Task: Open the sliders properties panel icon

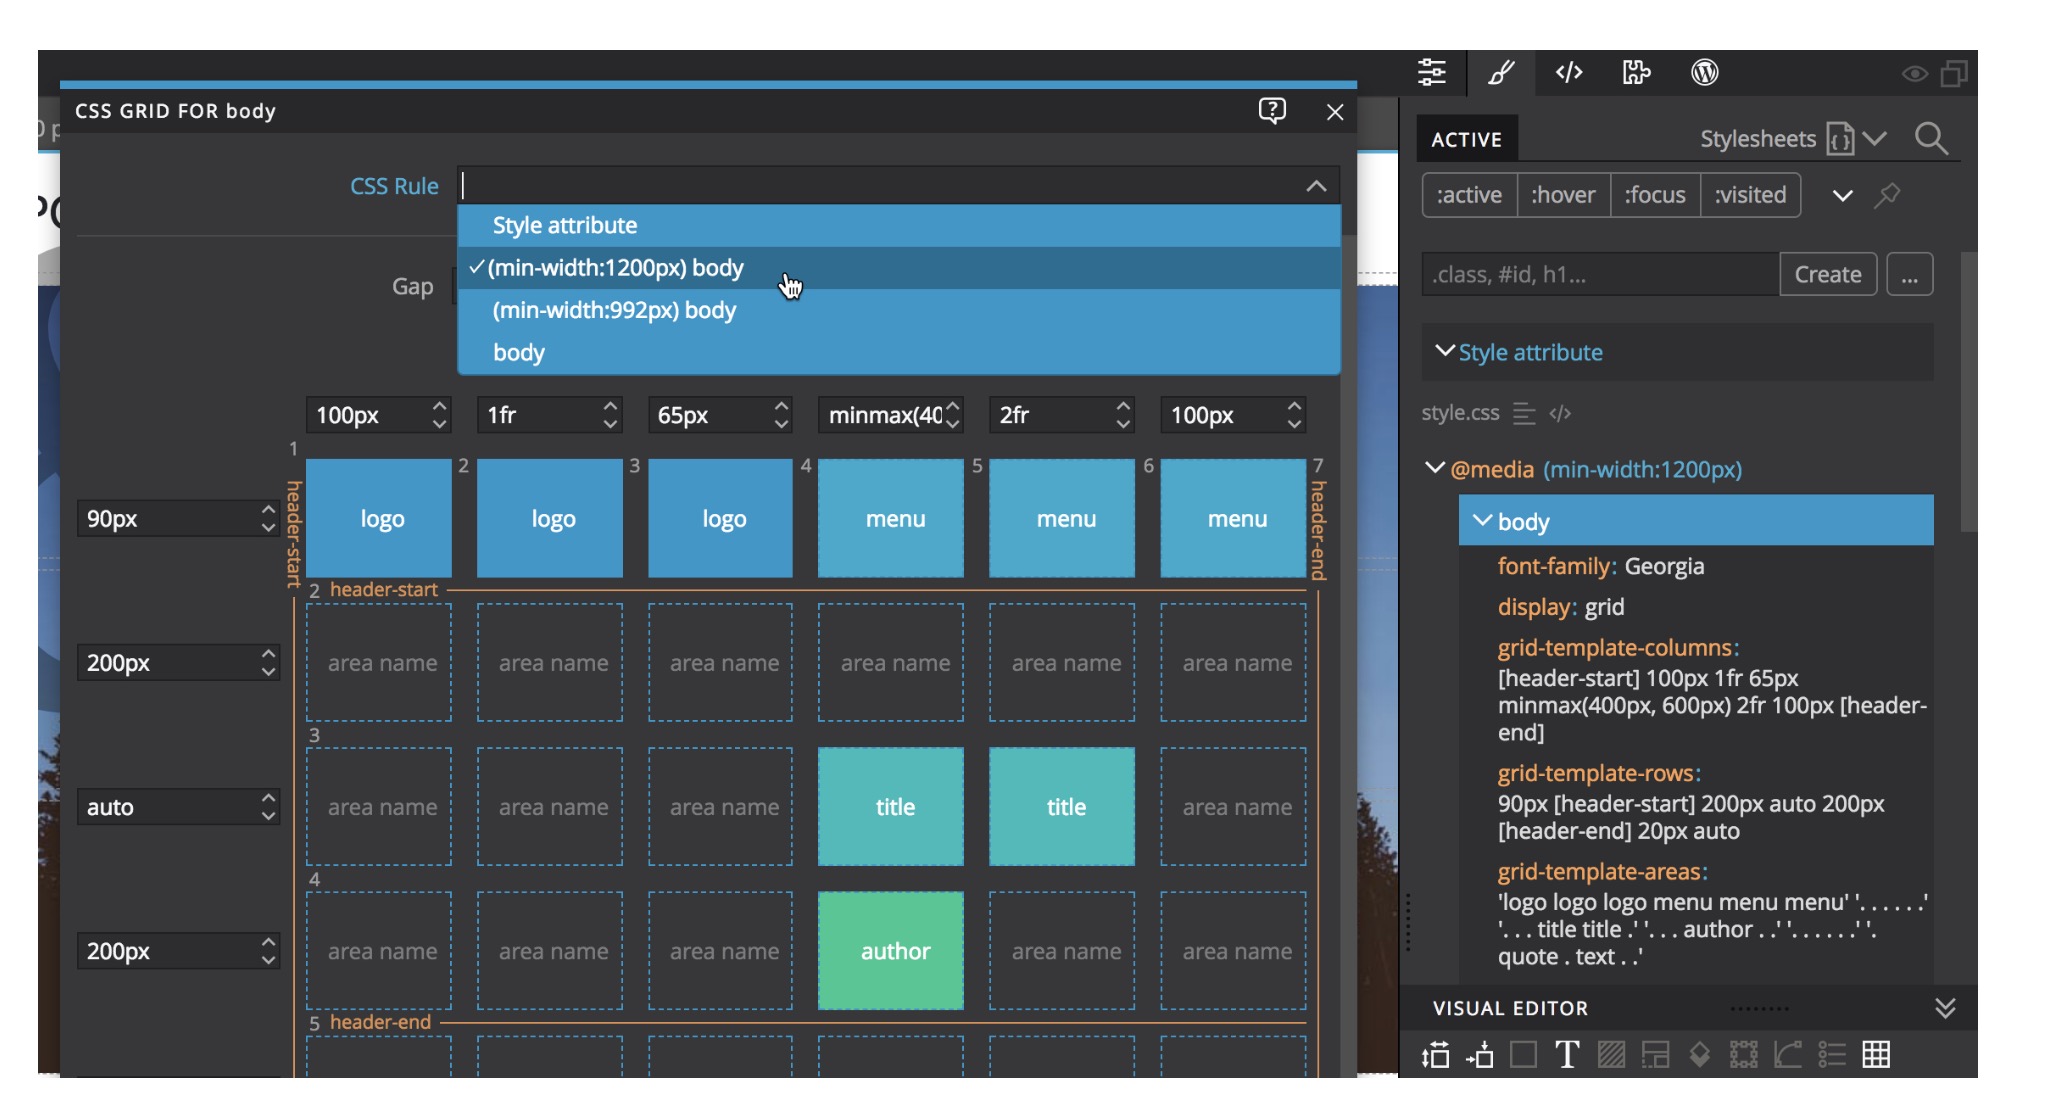Action: 1432,72
